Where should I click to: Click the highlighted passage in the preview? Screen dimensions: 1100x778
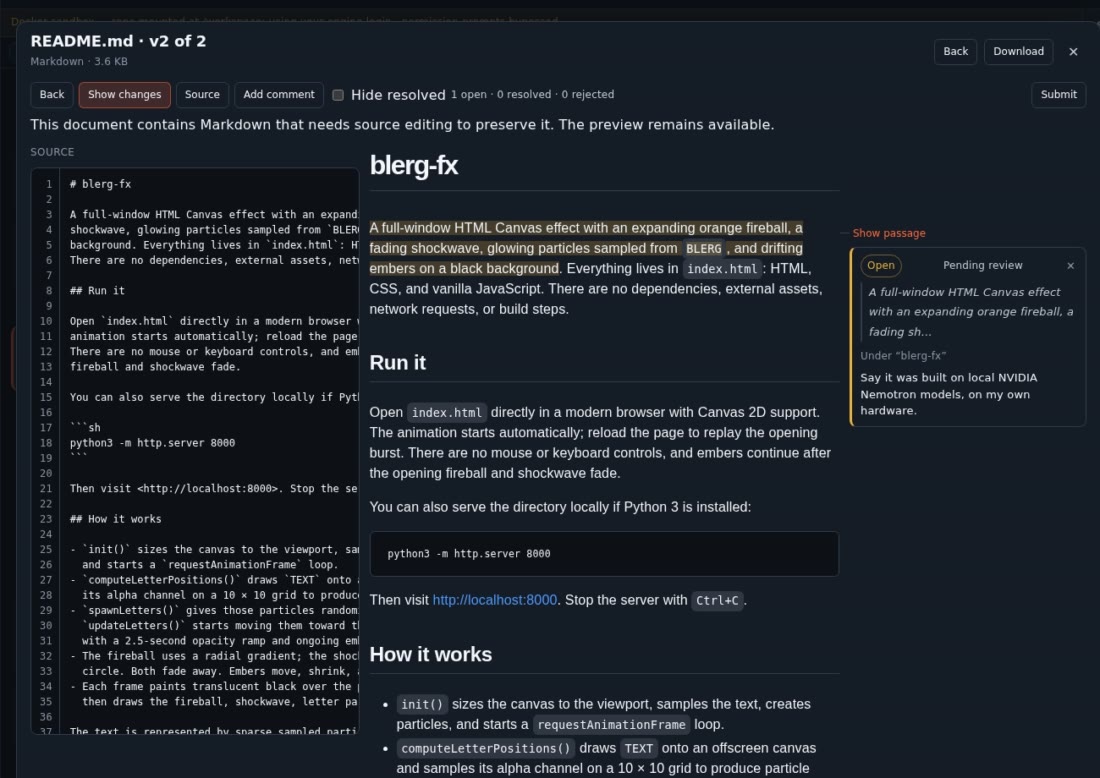coord(586,248)
